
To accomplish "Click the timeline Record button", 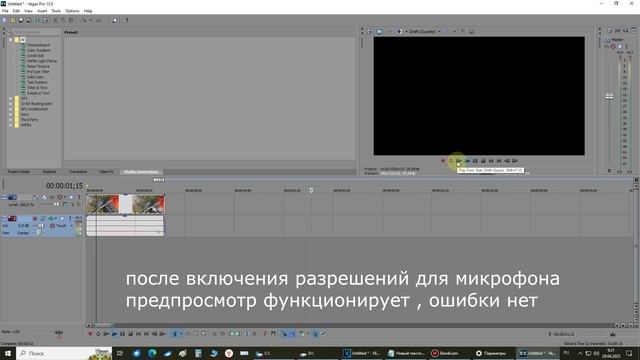I will (x=90, y=334).
